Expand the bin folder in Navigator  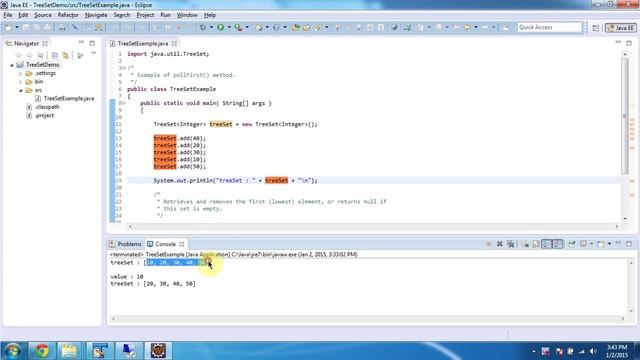[x=21, y=82]
